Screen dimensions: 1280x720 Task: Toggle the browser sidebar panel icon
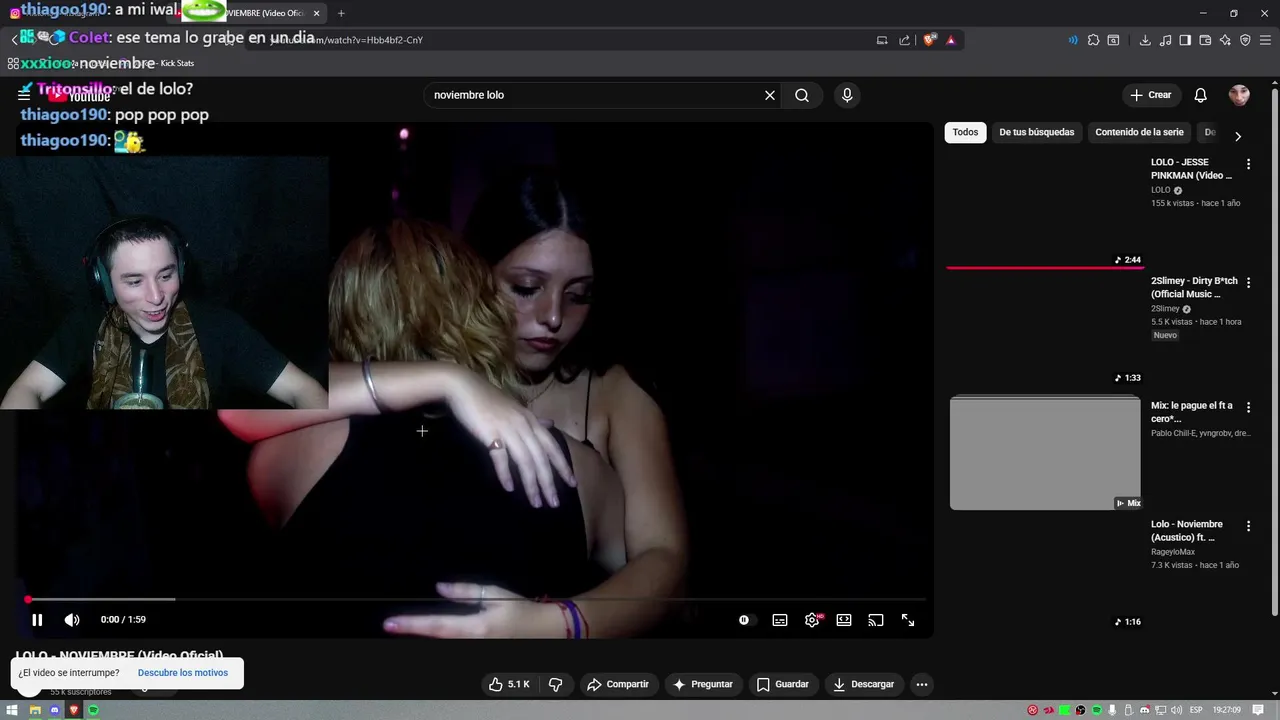(x=1185, y=40)
